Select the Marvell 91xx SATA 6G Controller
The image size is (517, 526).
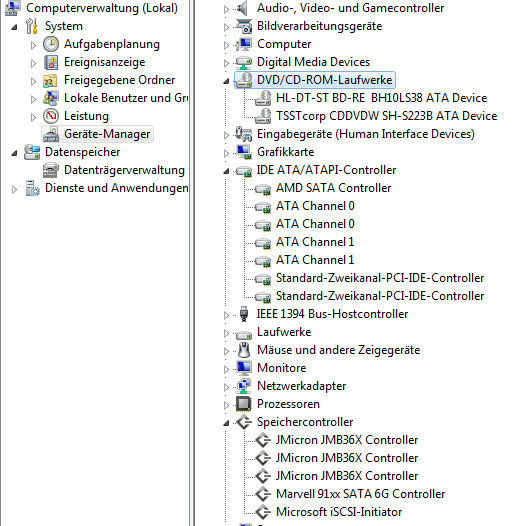(360, 494)
